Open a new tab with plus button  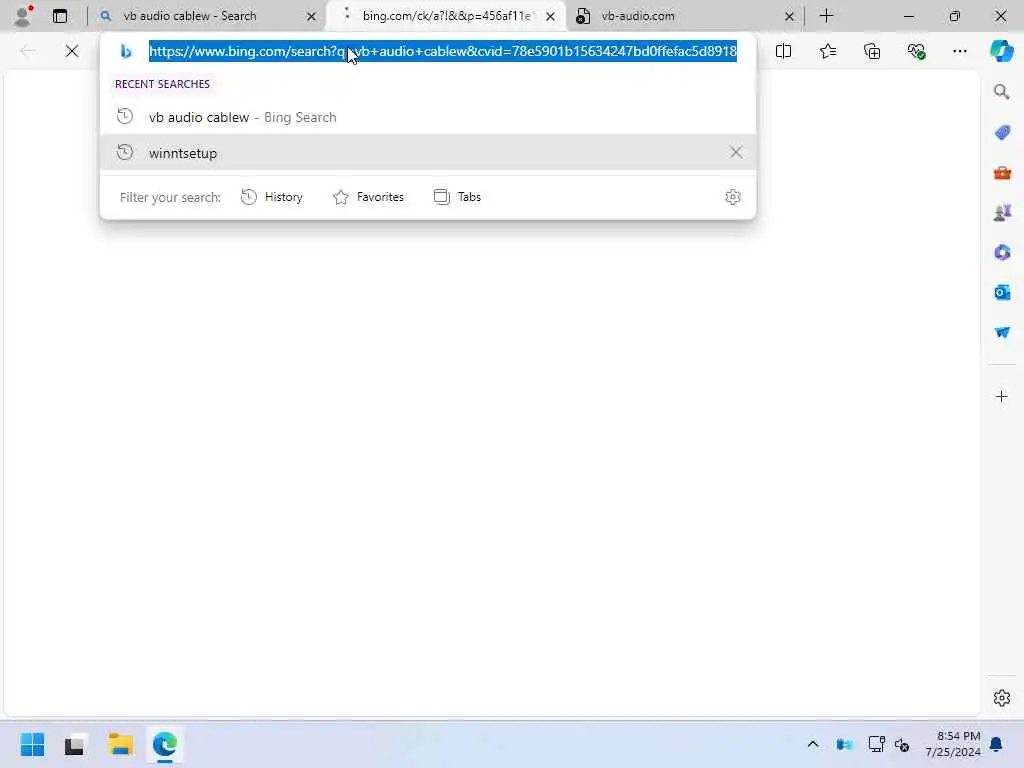pyautogui.click(x=826, y=16)
